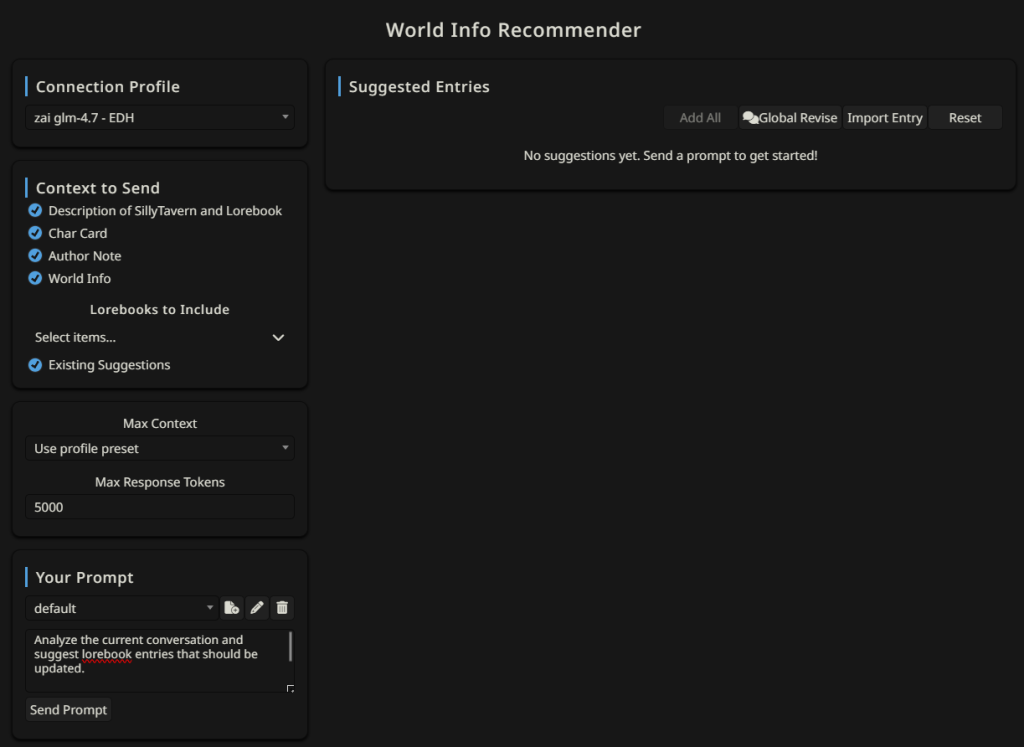Expand the Lorebooks to Include selector

point(160,338)
